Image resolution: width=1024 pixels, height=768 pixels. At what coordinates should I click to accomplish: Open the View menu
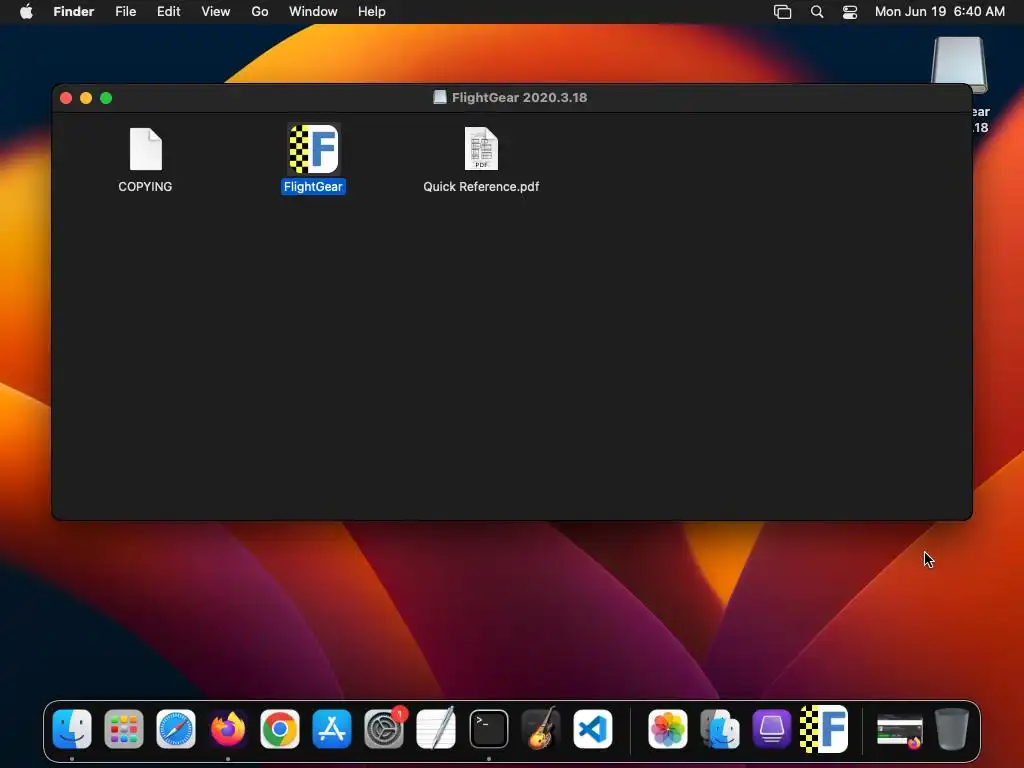(216, 12)
